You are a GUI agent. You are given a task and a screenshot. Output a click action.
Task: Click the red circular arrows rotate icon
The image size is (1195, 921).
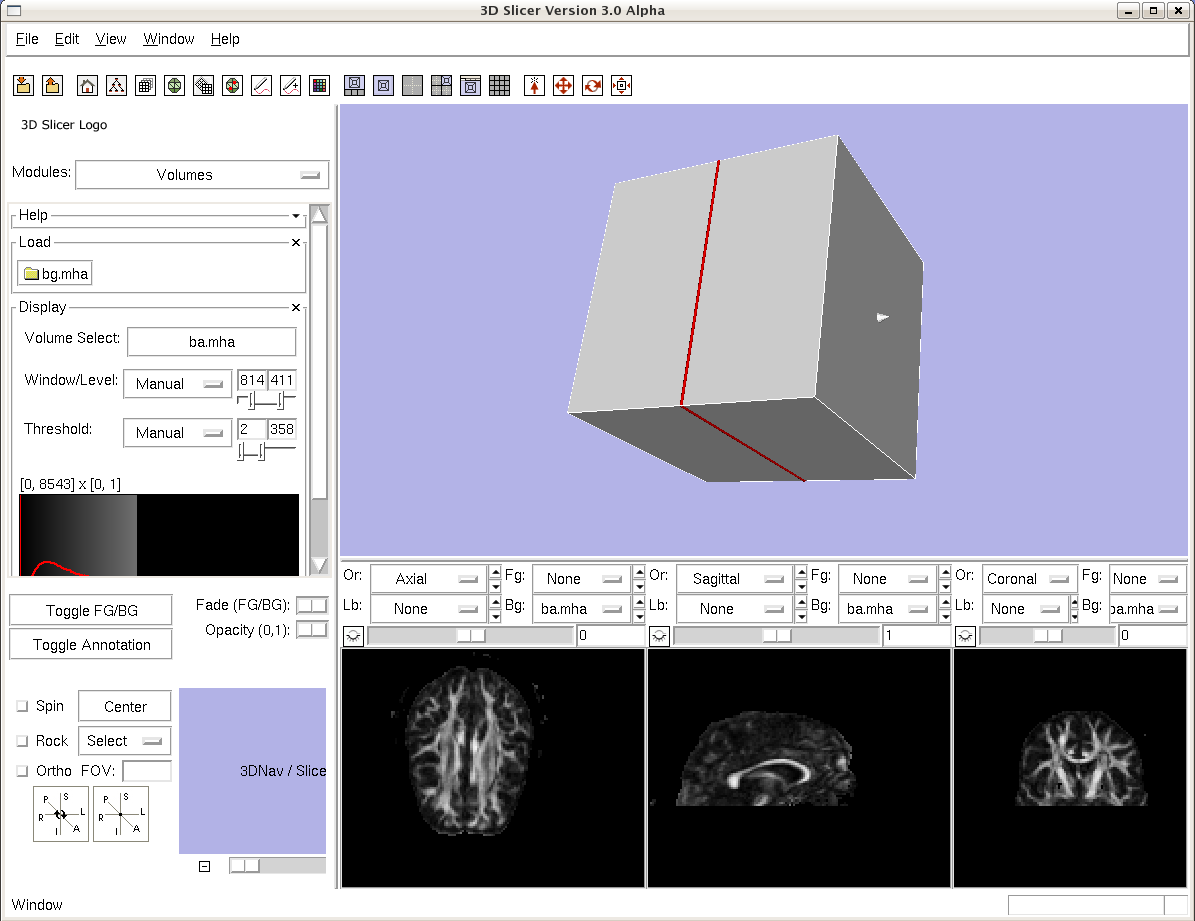(x=593, y=86)
